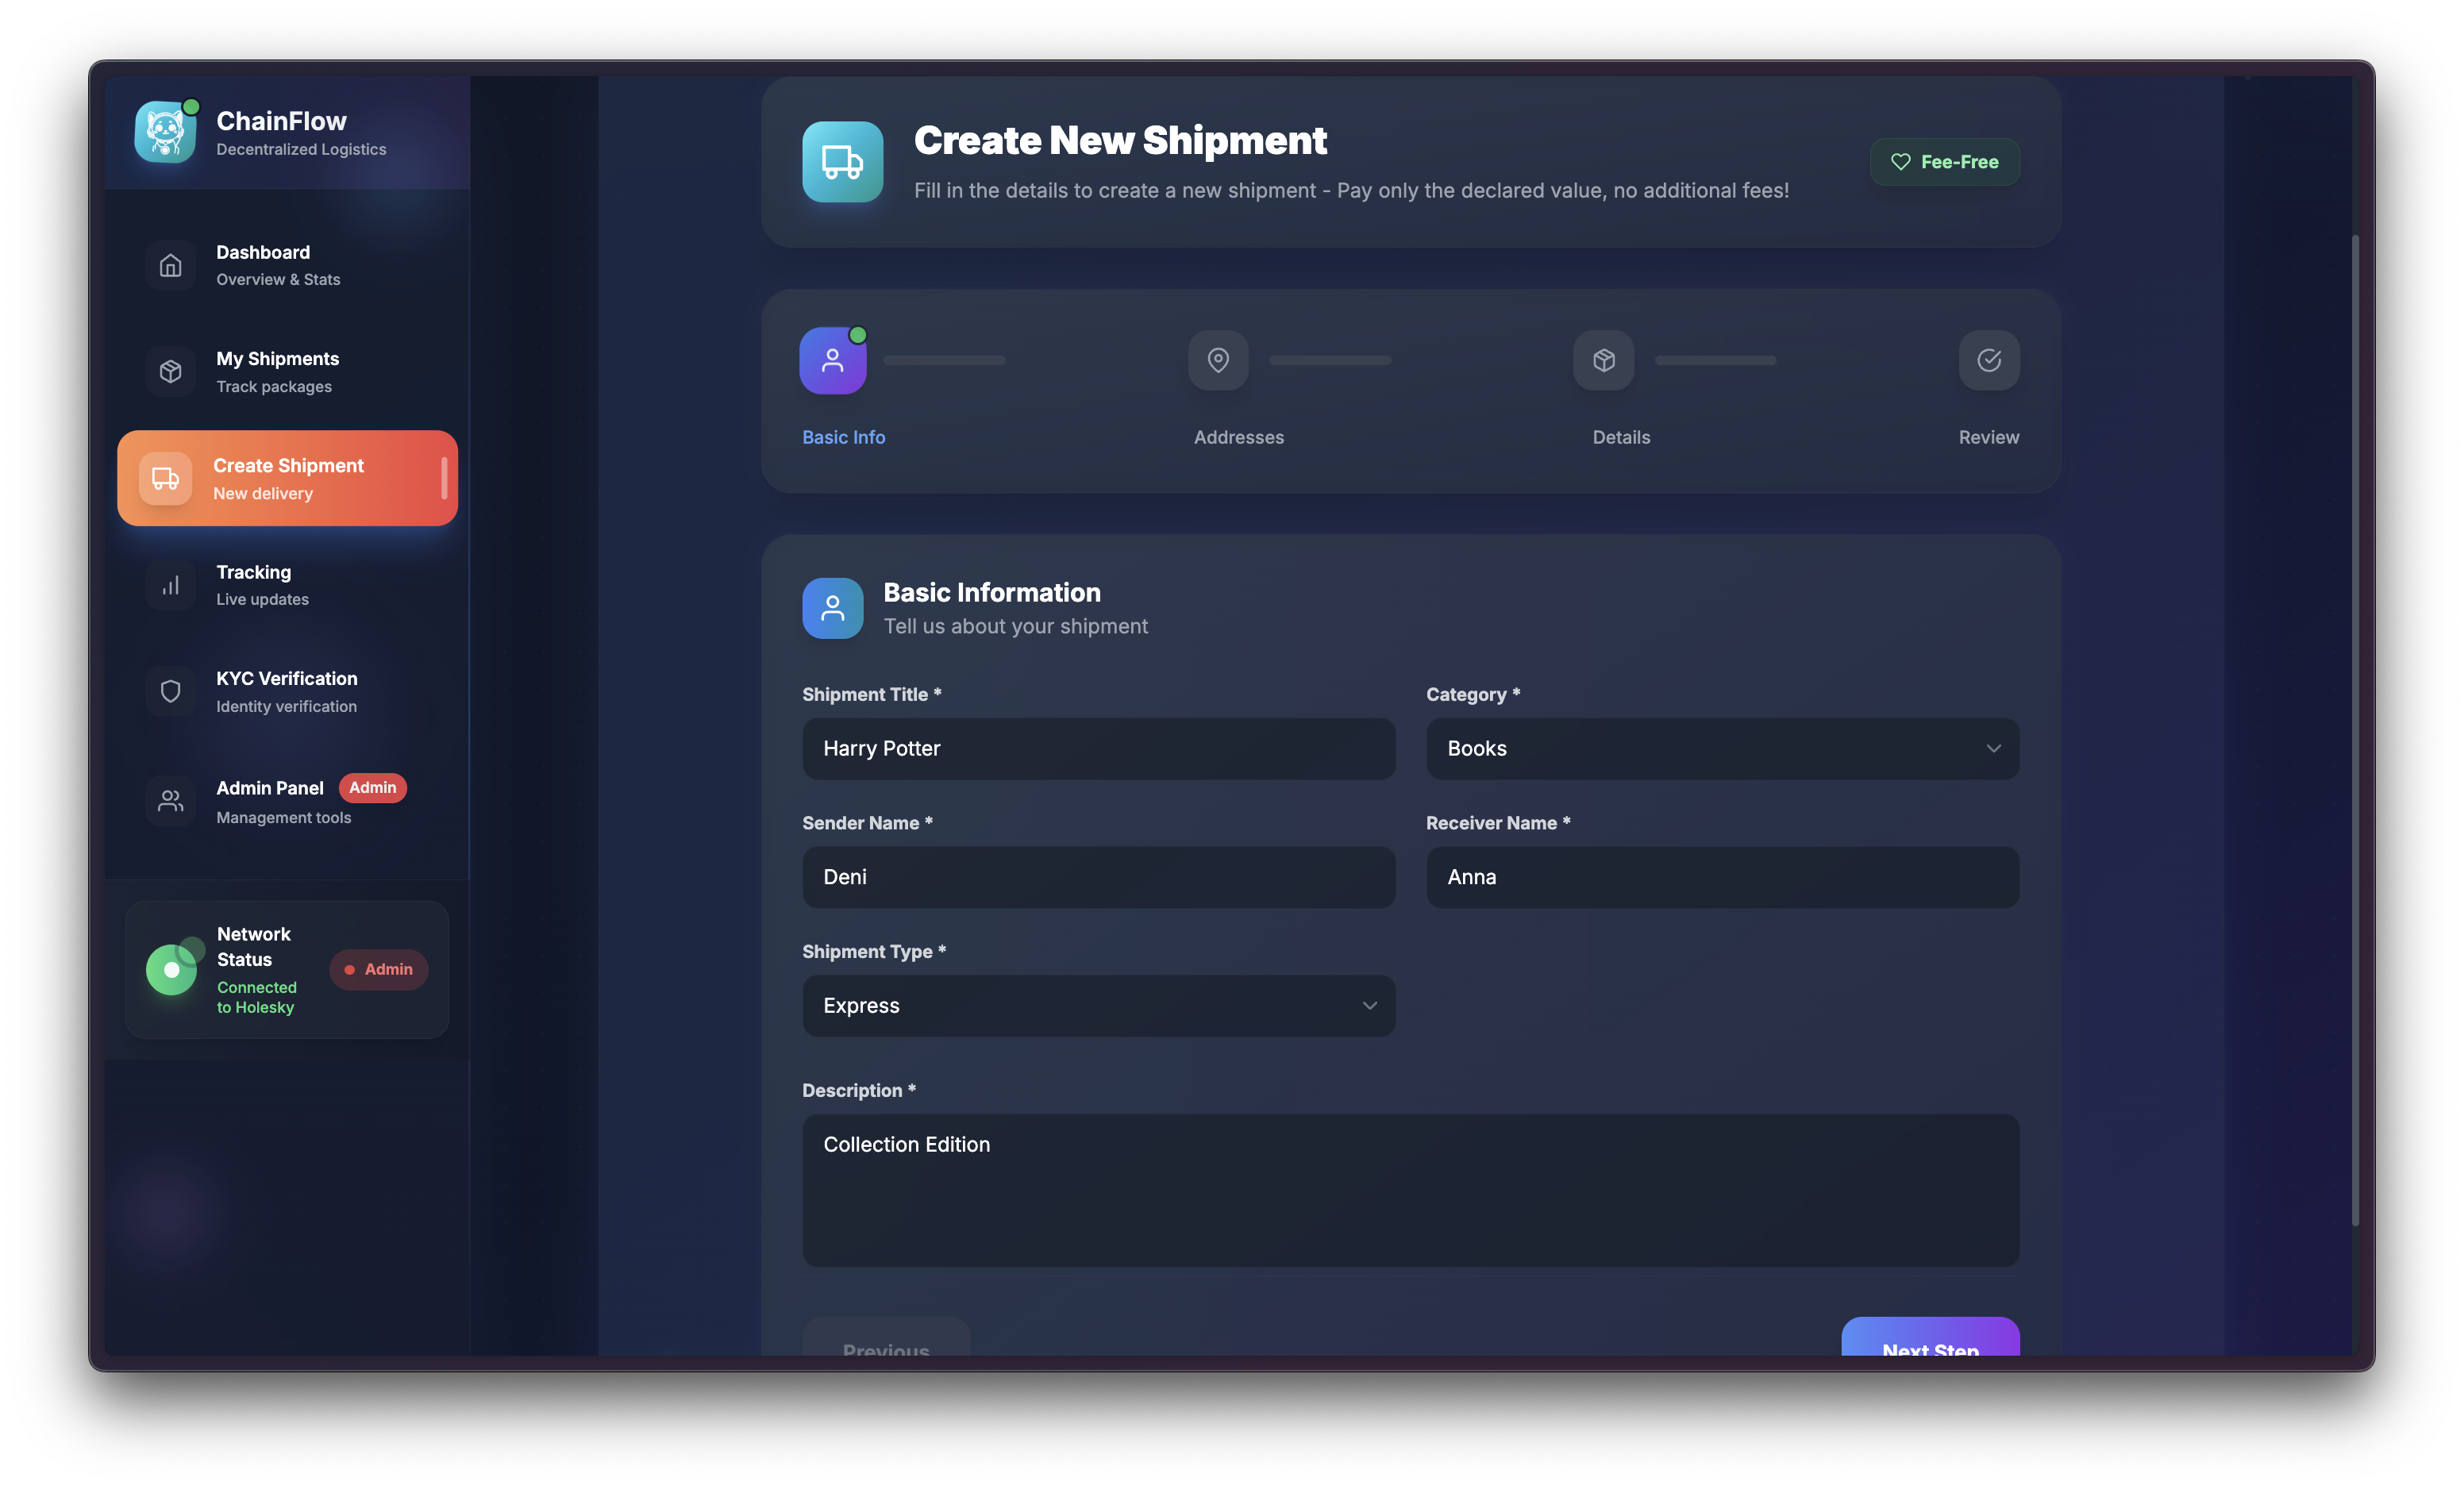The height and width of the screenshot is (1489, 2464).
Task: Click the Shipment Title input field
Action: [x=1098, y=748]
